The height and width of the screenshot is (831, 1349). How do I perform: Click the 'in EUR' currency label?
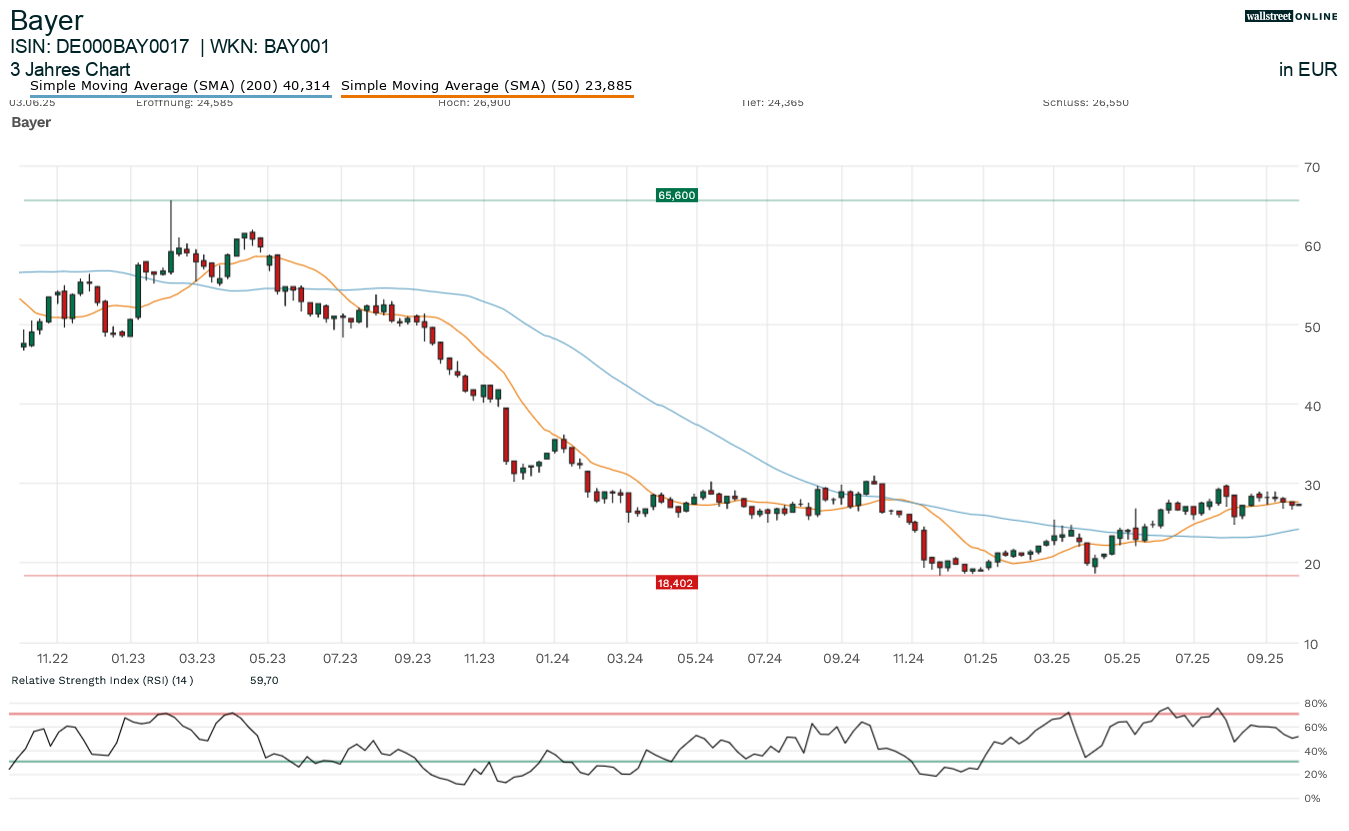point(1308,70)
